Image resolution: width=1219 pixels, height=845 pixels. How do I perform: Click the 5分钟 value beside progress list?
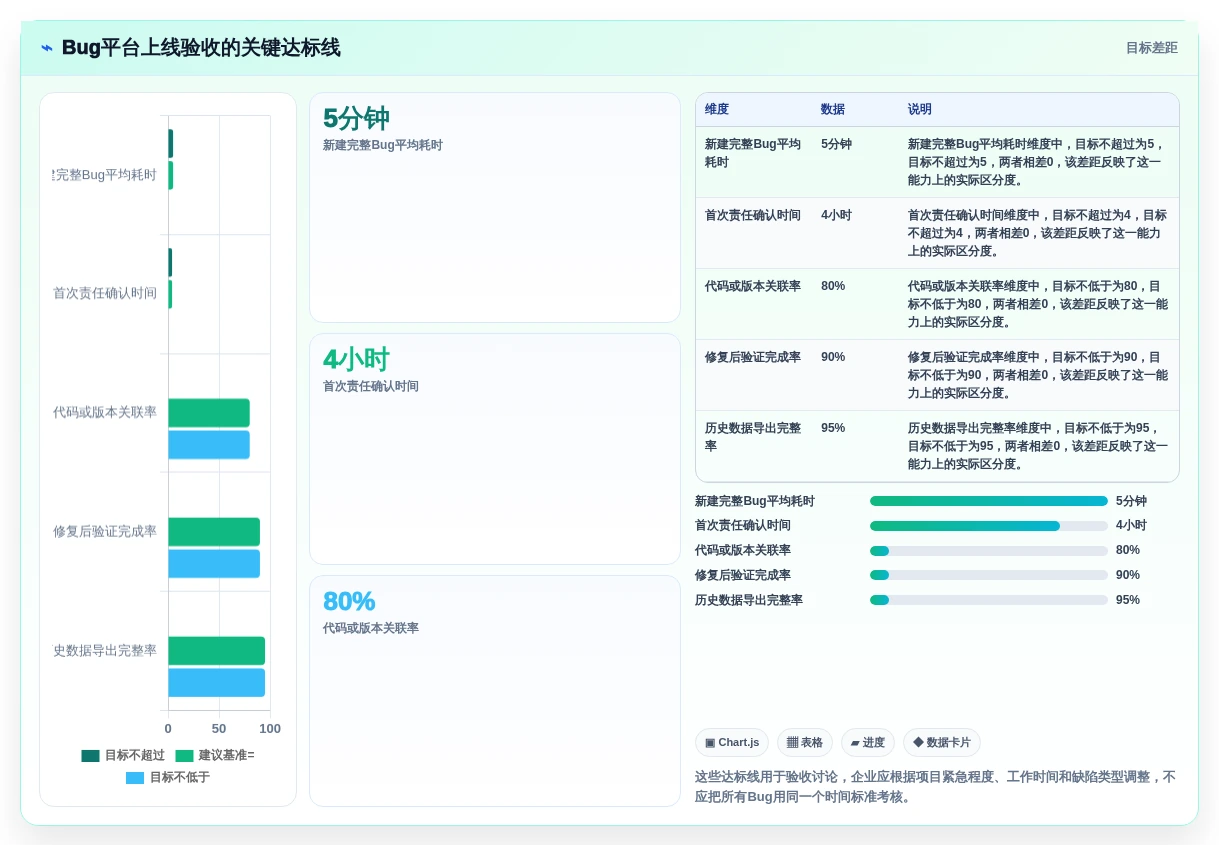1131,501
